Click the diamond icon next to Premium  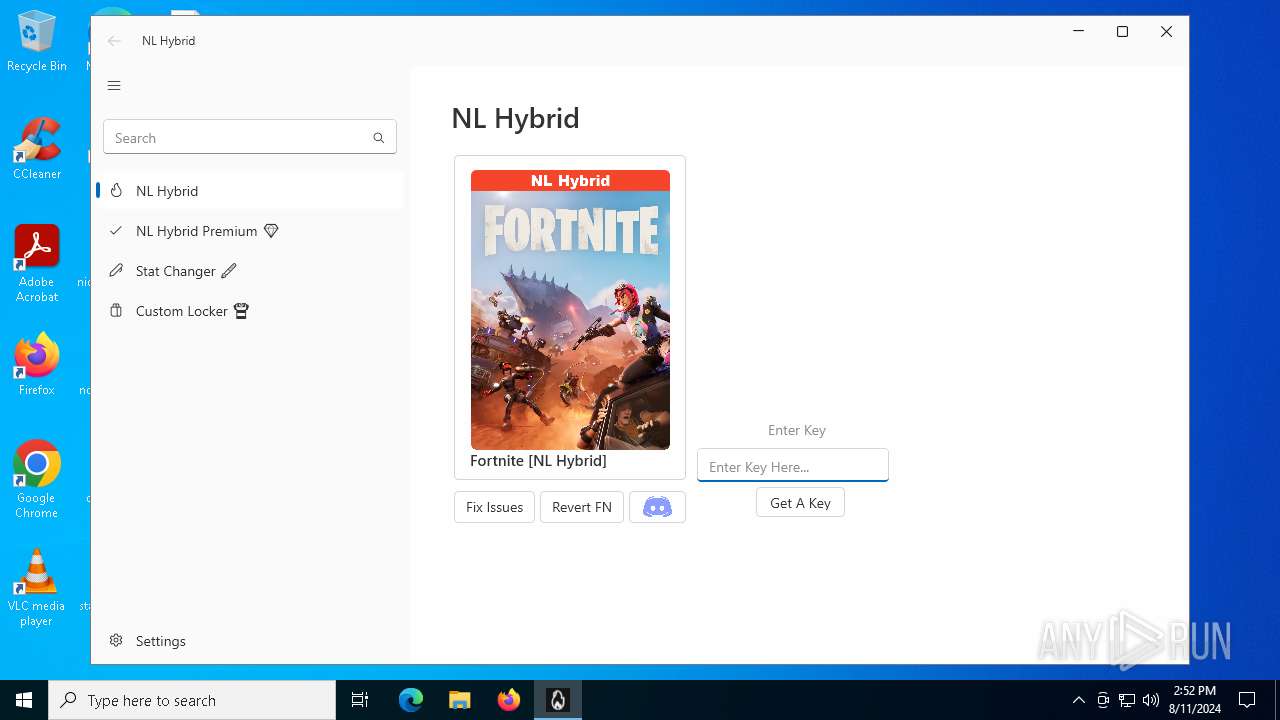tap(271, 231)
